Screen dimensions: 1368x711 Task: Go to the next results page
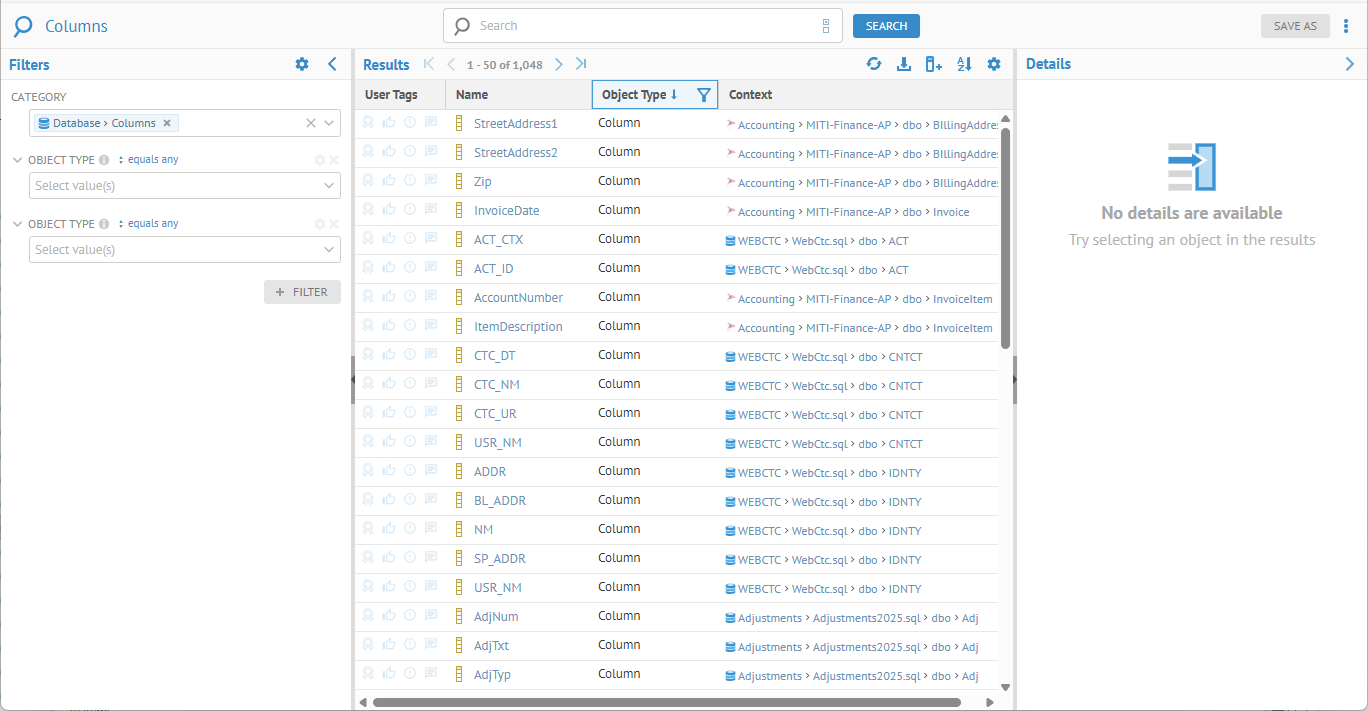[559, 64]
